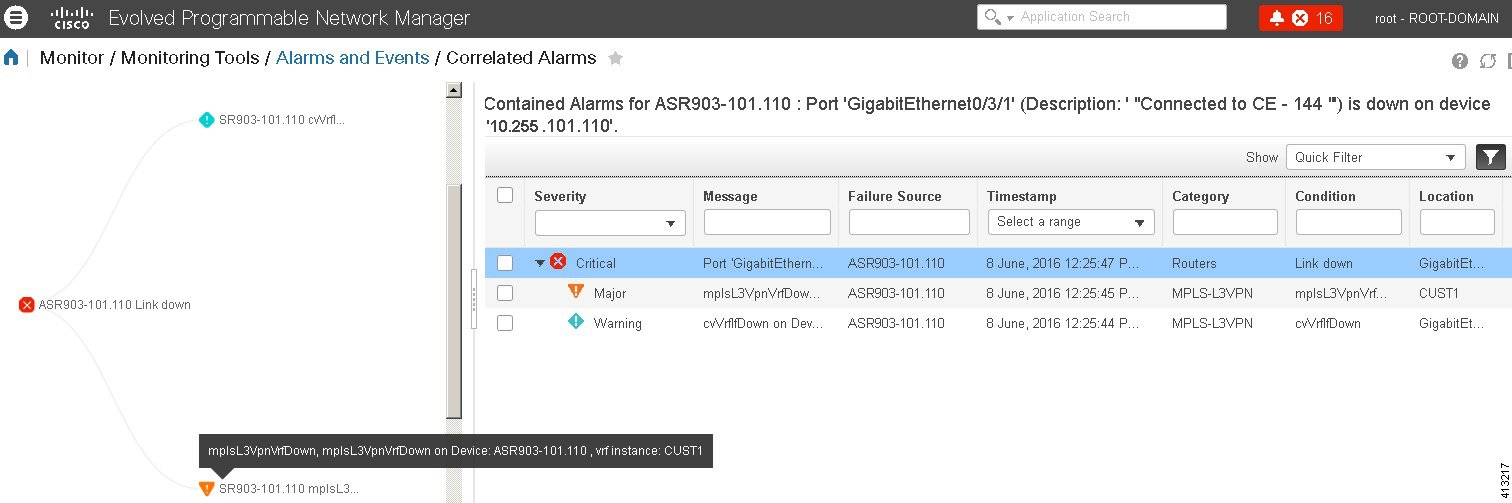The width and height of the screenshot is (1512, 503).
Task: Check the Critical alarm row checkbox
Action: tap(505, 263)
